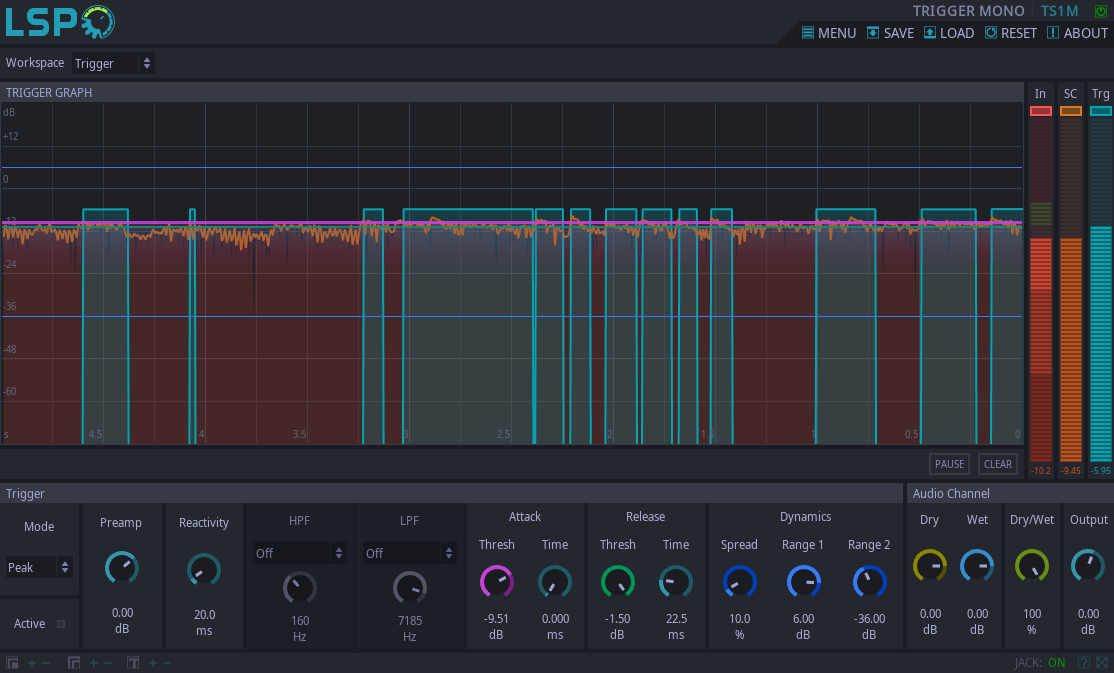This screenshot has width=1114, height=673.
Task: Click the LPF dropdown stepper arrows
Action: (x=448, y=553)
